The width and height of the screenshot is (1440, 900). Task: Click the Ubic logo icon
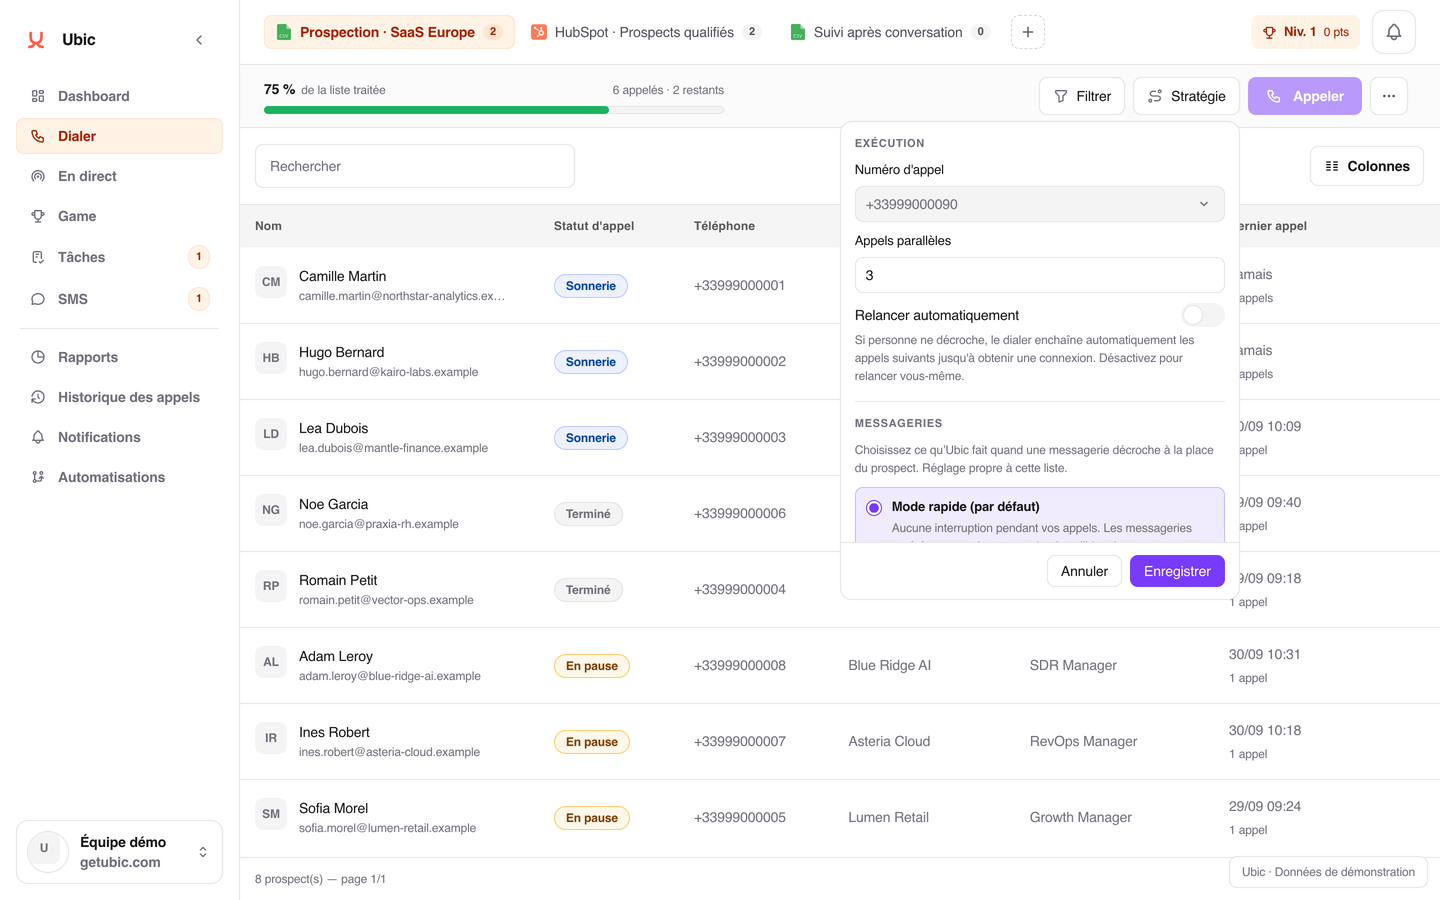point(36,40)
